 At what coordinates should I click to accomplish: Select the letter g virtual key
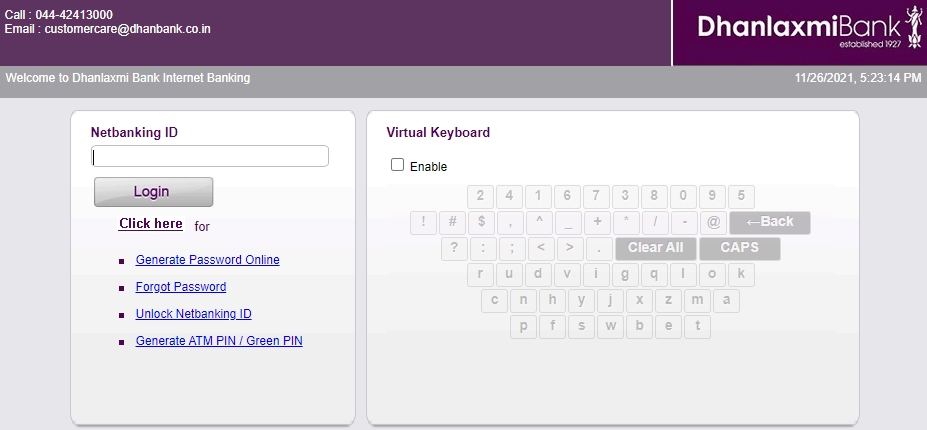tap(625, 275)
